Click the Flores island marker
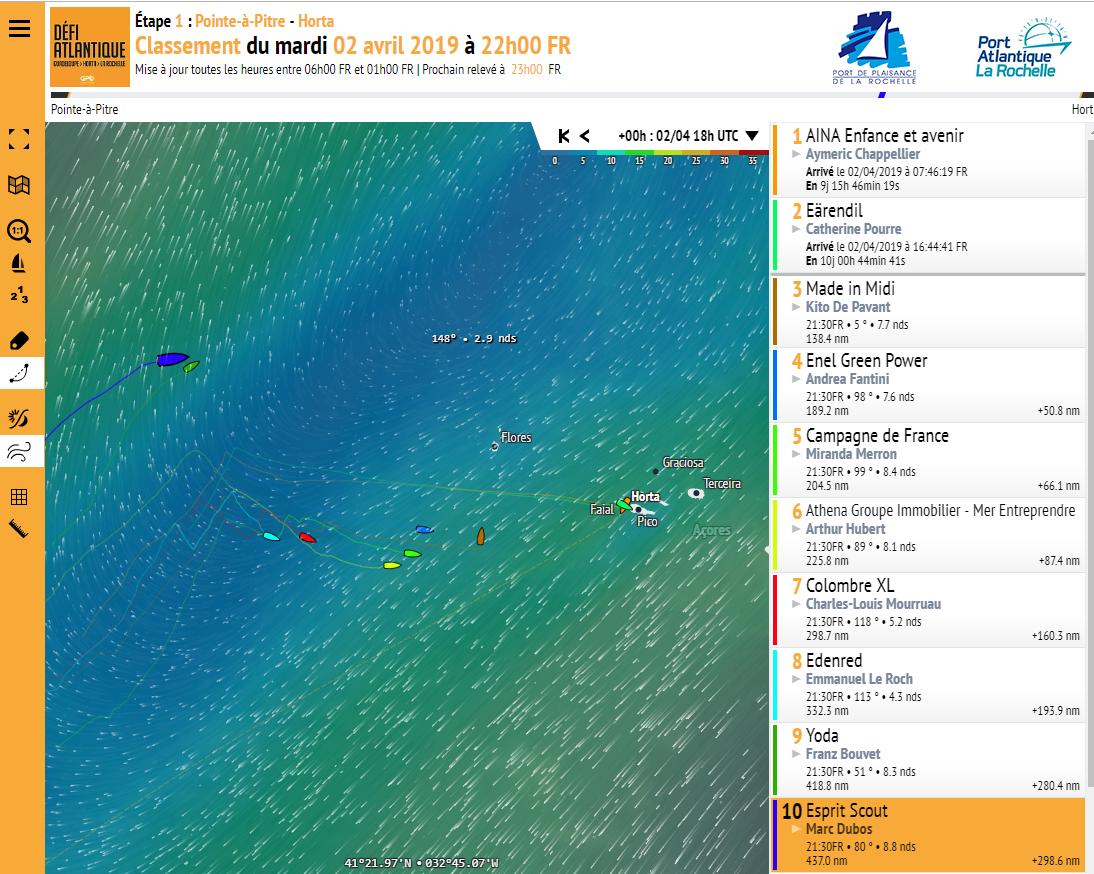This screenshot has width=1094, height=874. tap(495, 446)
